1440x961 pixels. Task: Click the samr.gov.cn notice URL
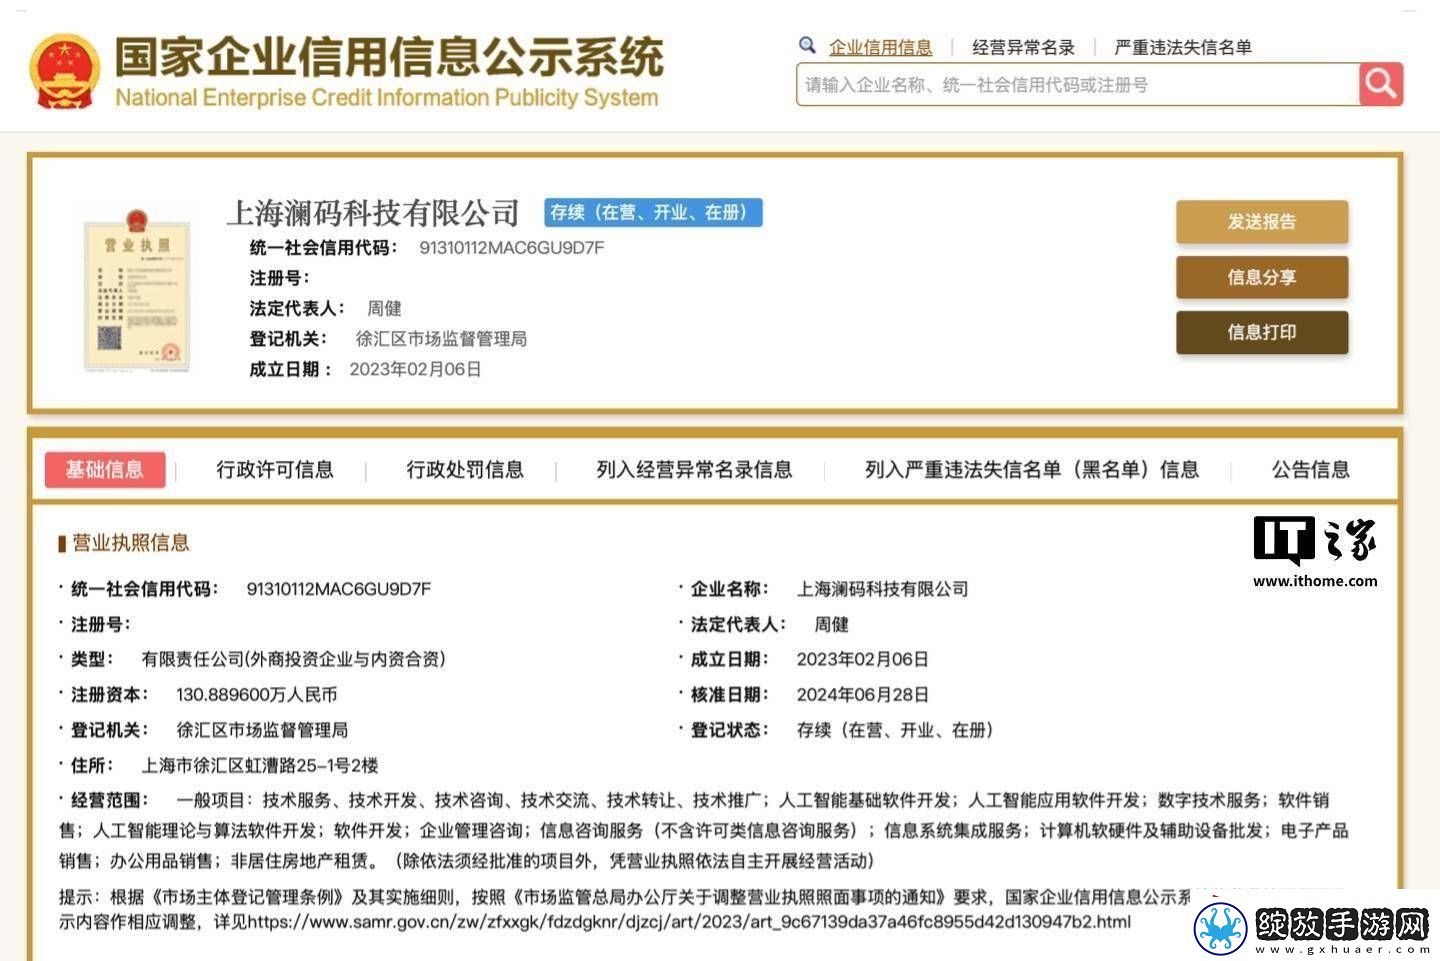pos(689,921)
